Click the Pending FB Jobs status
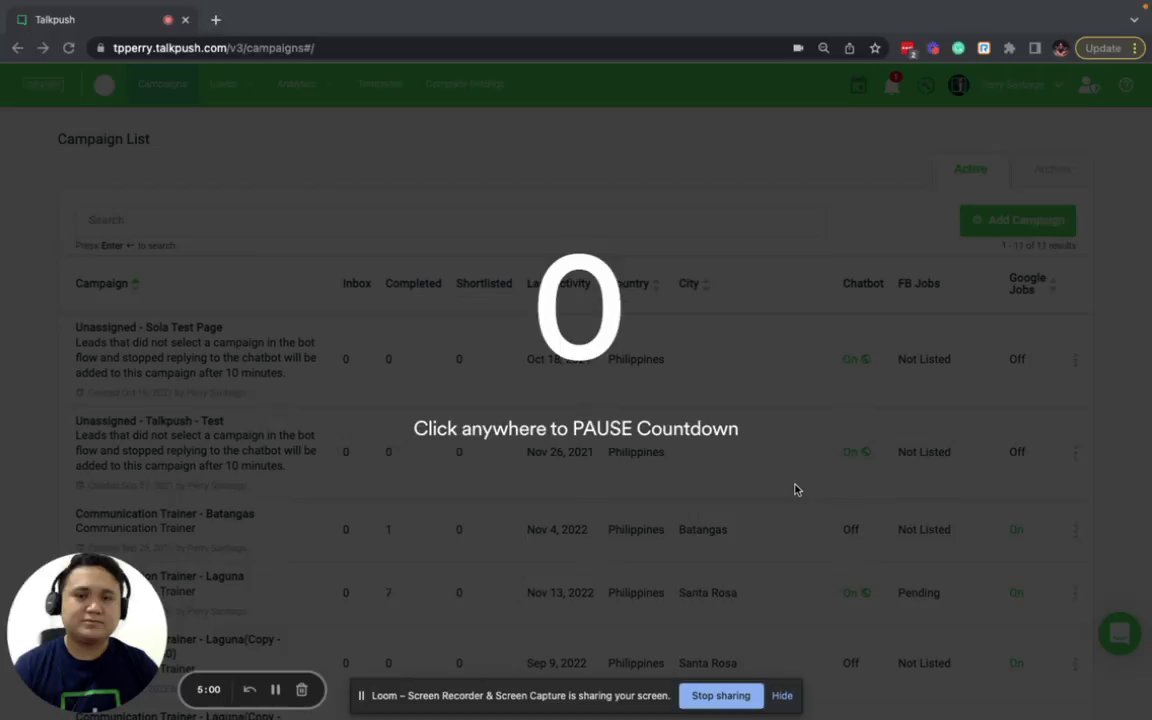 coord(918,593)
